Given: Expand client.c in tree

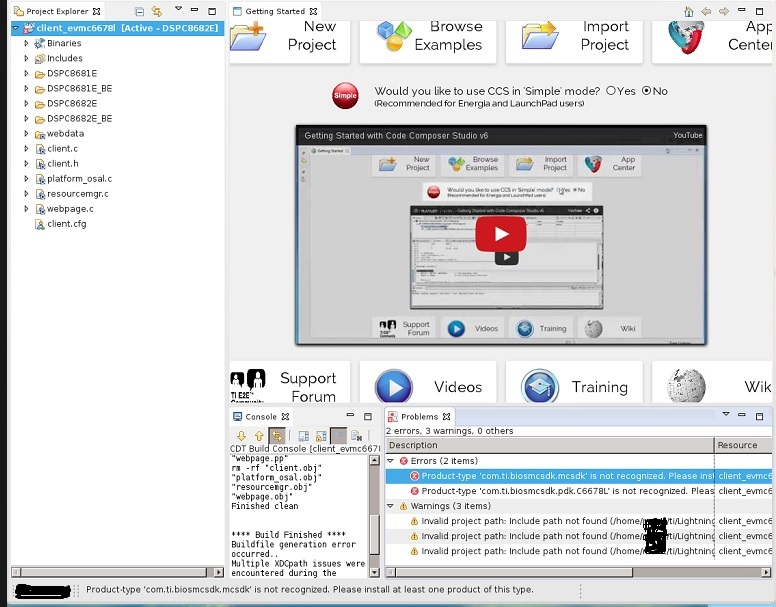Looking at the screenshot, I should 26,149.
